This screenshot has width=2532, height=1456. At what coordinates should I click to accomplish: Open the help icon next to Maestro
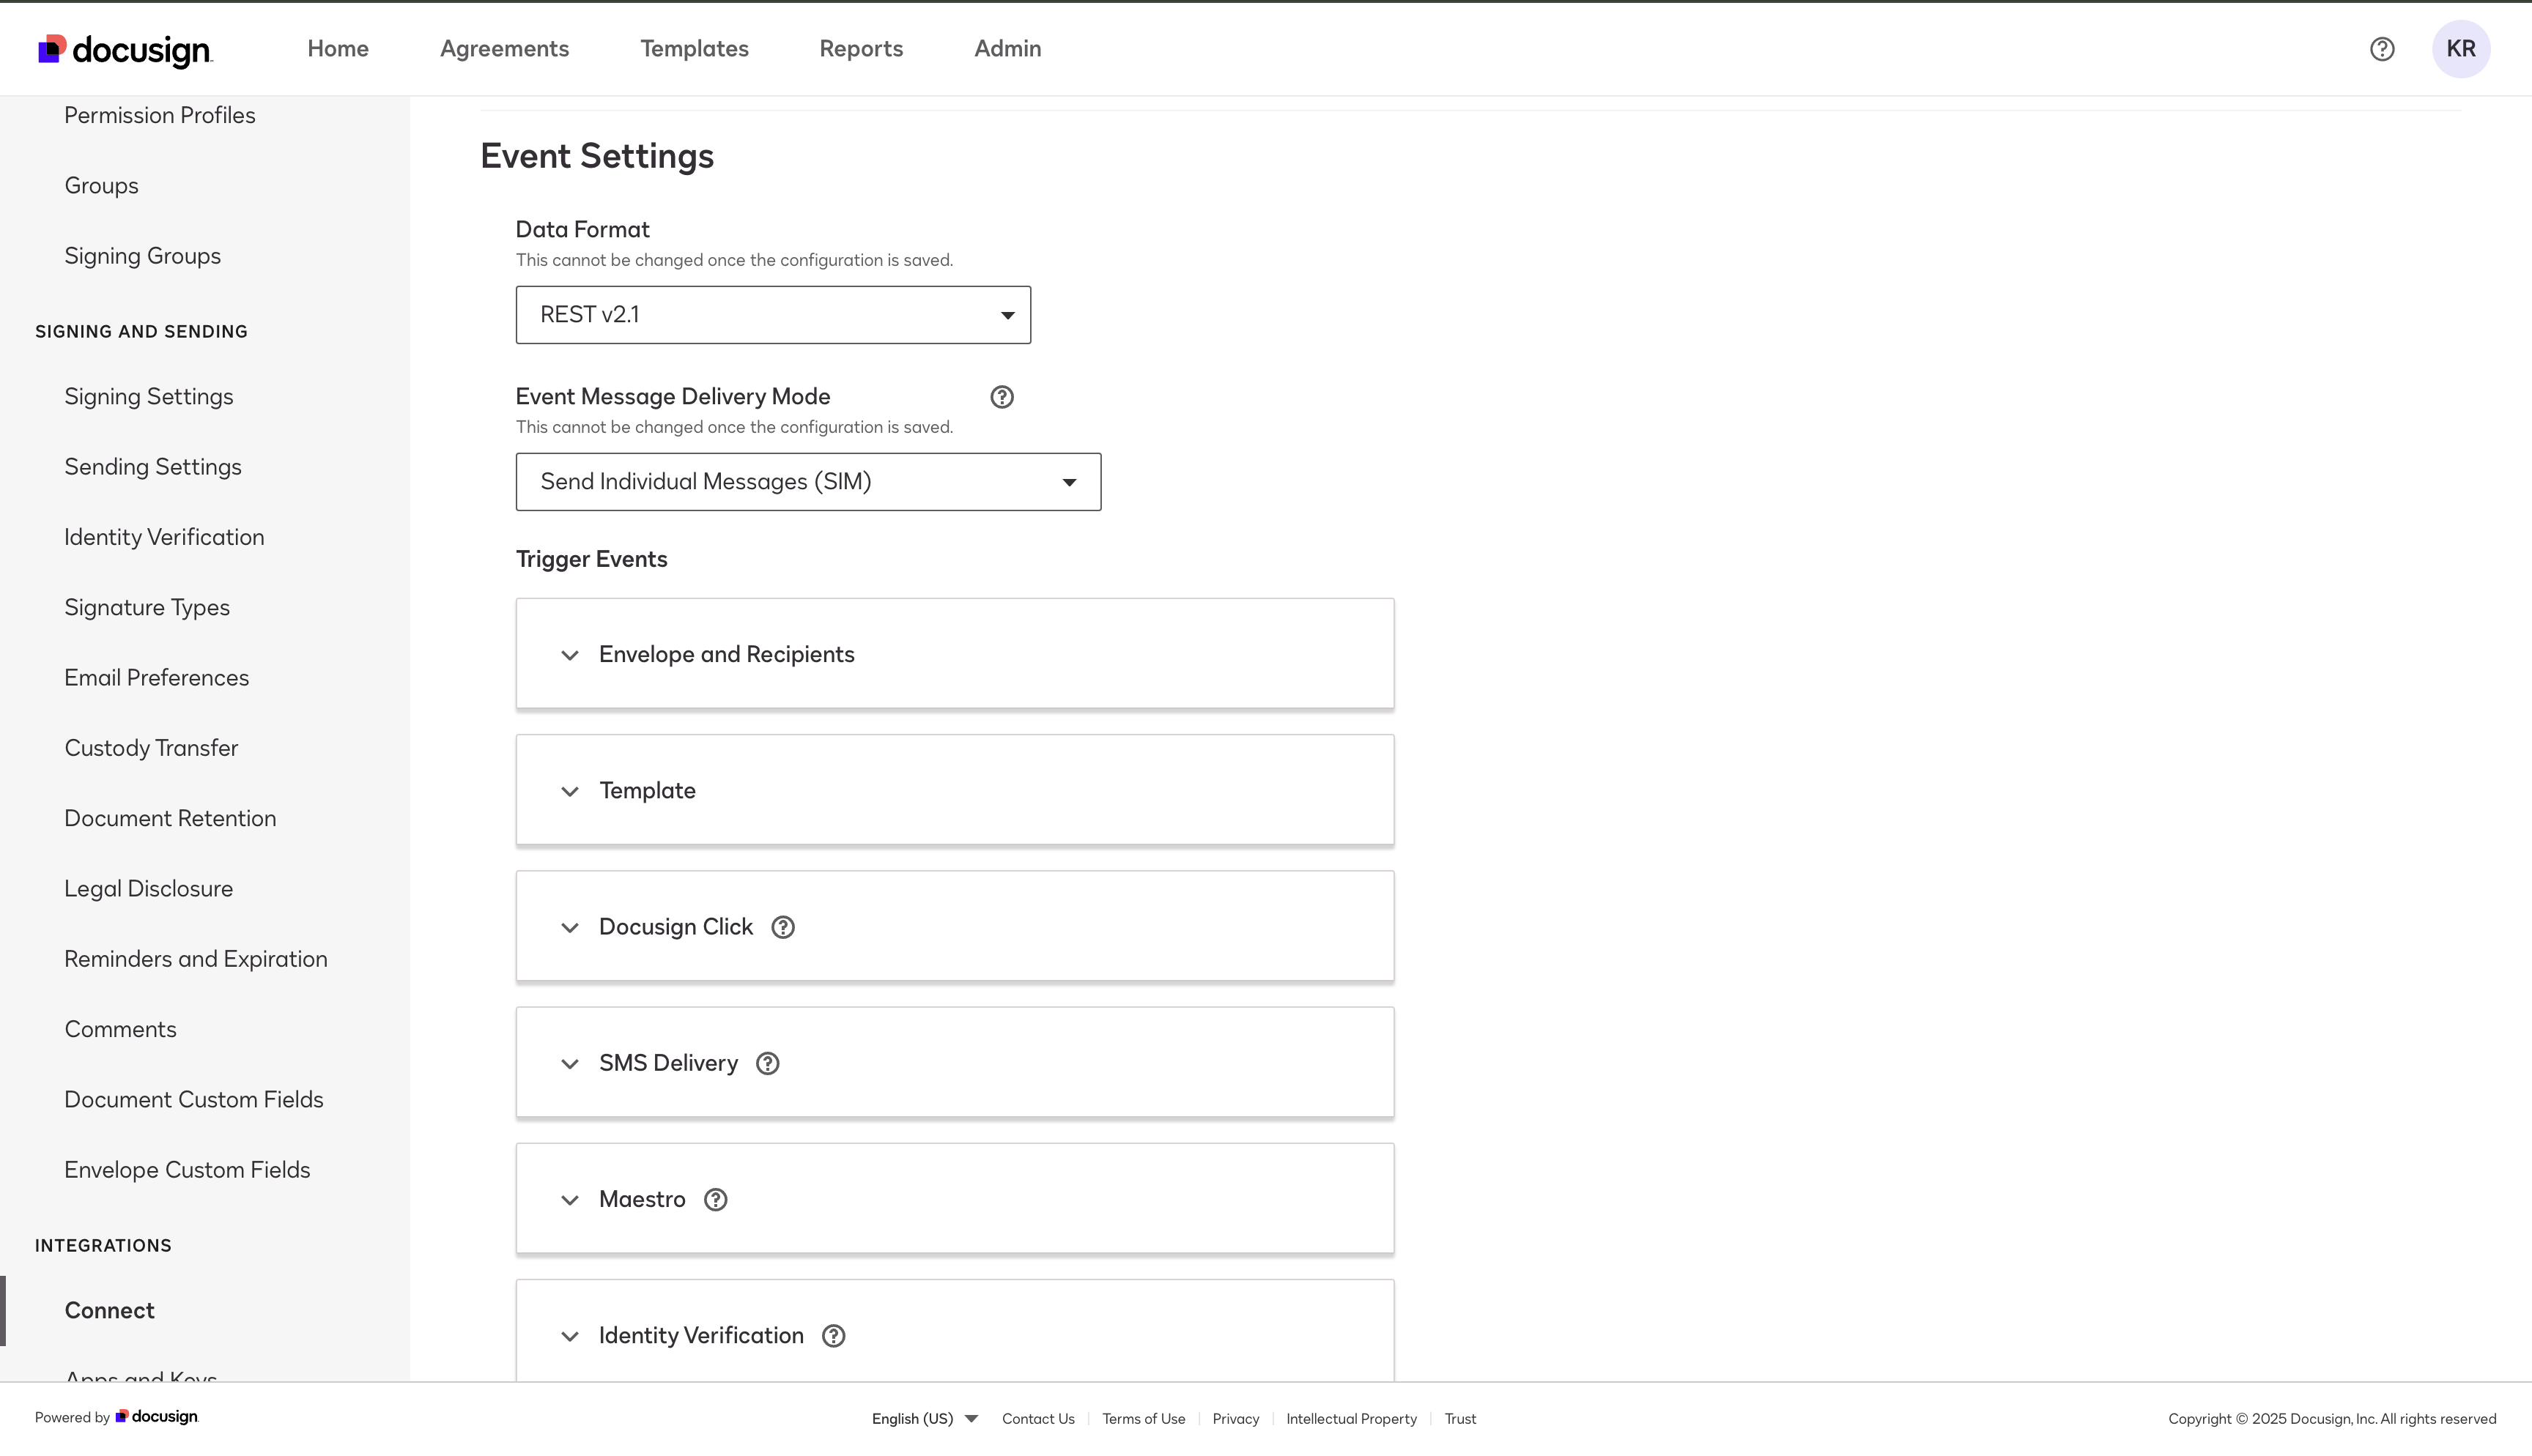[714, 1199]
